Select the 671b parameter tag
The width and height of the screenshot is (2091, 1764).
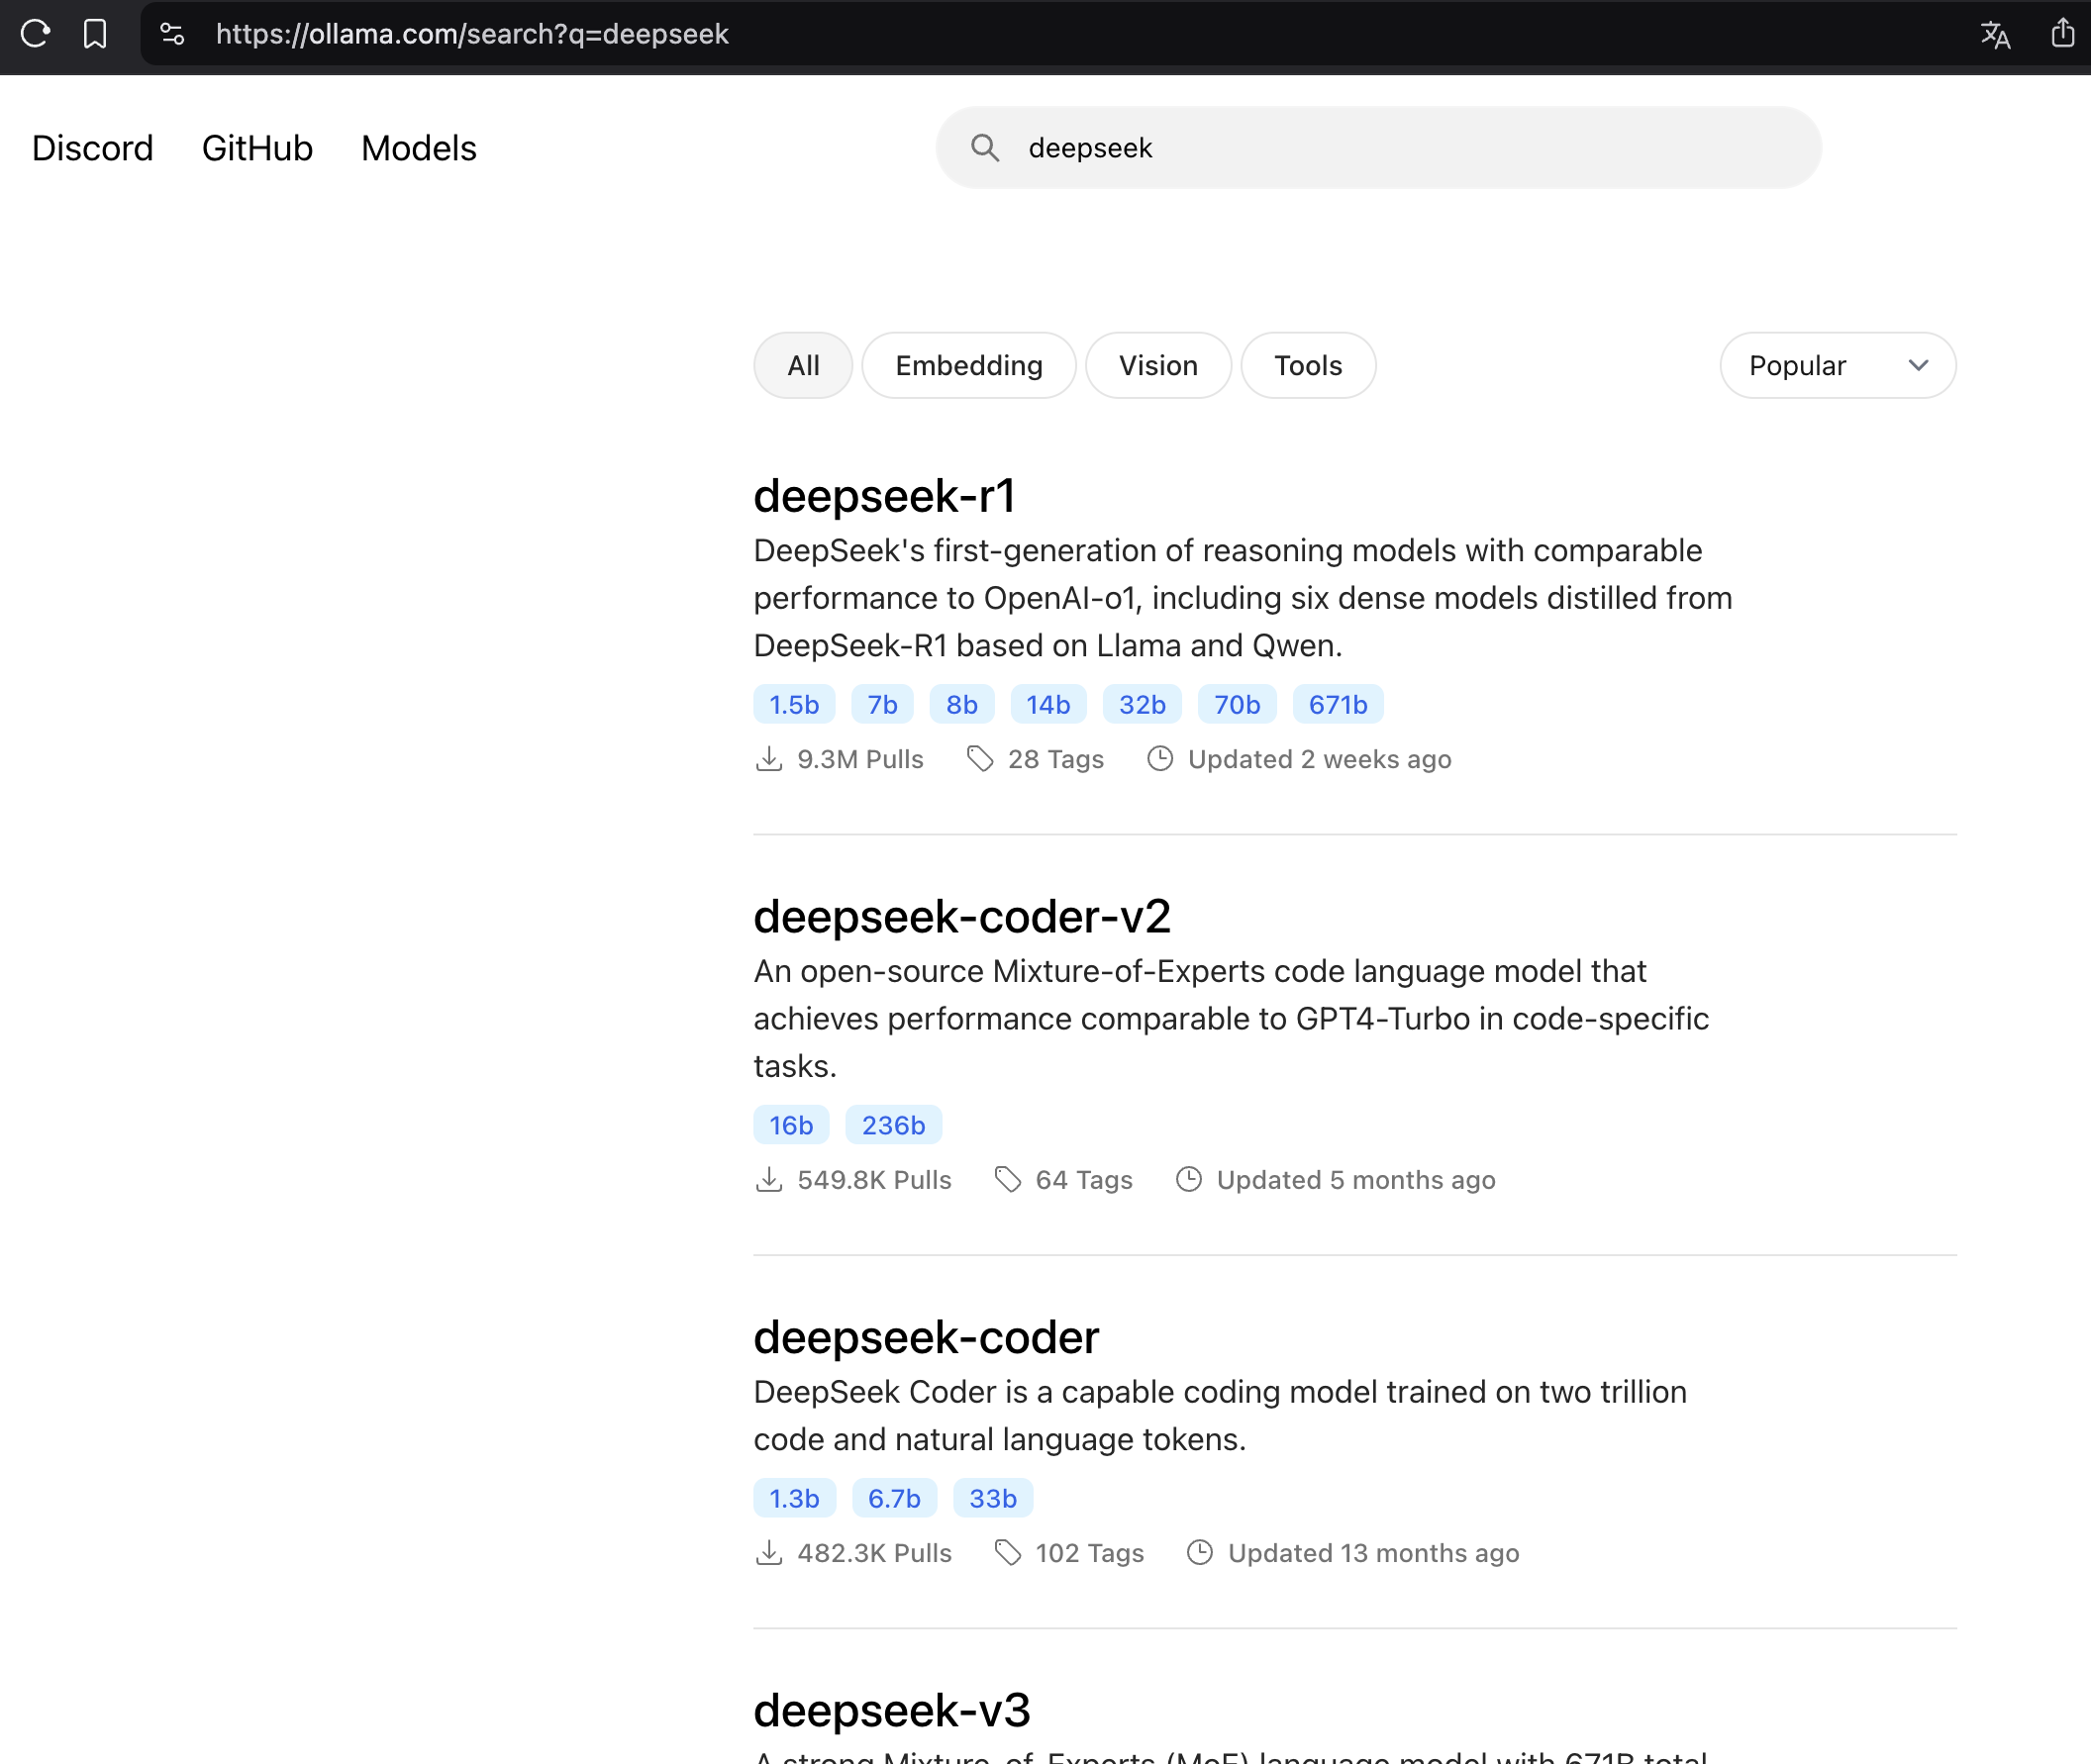coord(1337,704)
